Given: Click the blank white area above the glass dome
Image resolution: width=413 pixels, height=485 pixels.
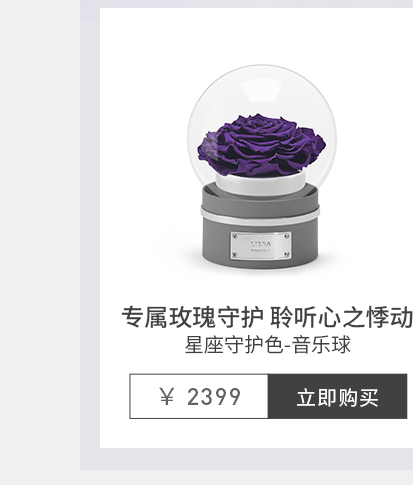Looking at the screenshot, I should [256, 35].
